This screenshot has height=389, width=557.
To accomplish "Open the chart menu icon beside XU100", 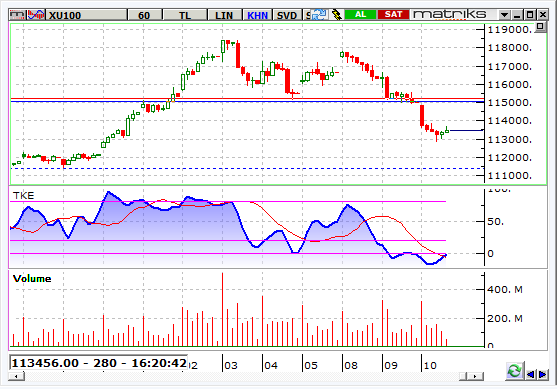I will coord(18,15).
